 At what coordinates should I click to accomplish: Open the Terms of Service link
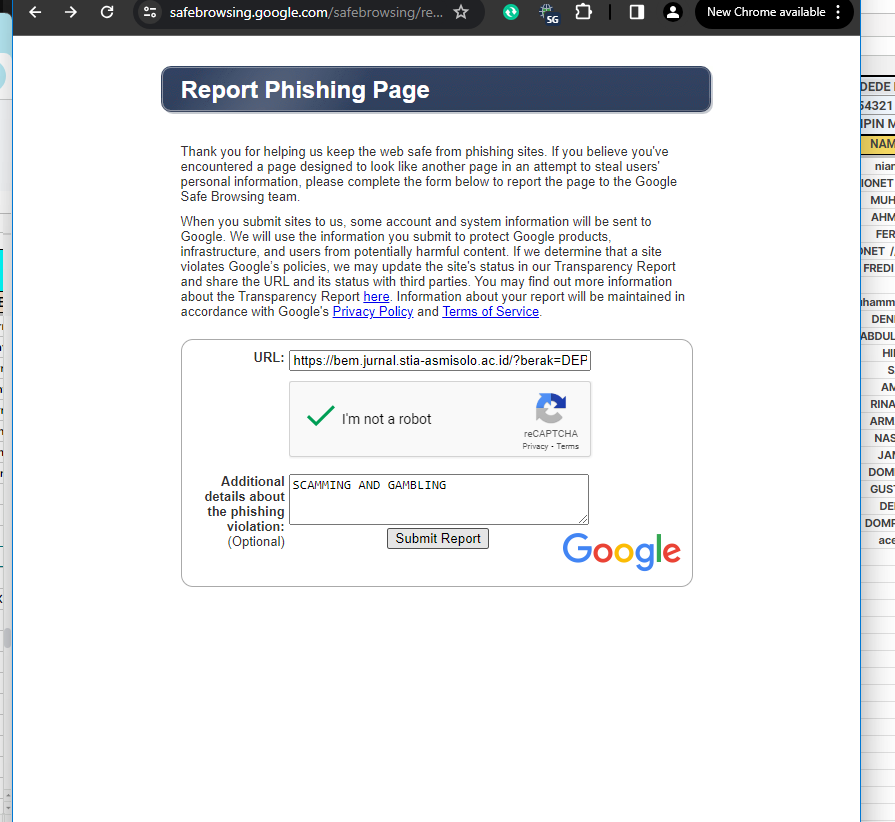pyautogui.click(x=490, y=312)
